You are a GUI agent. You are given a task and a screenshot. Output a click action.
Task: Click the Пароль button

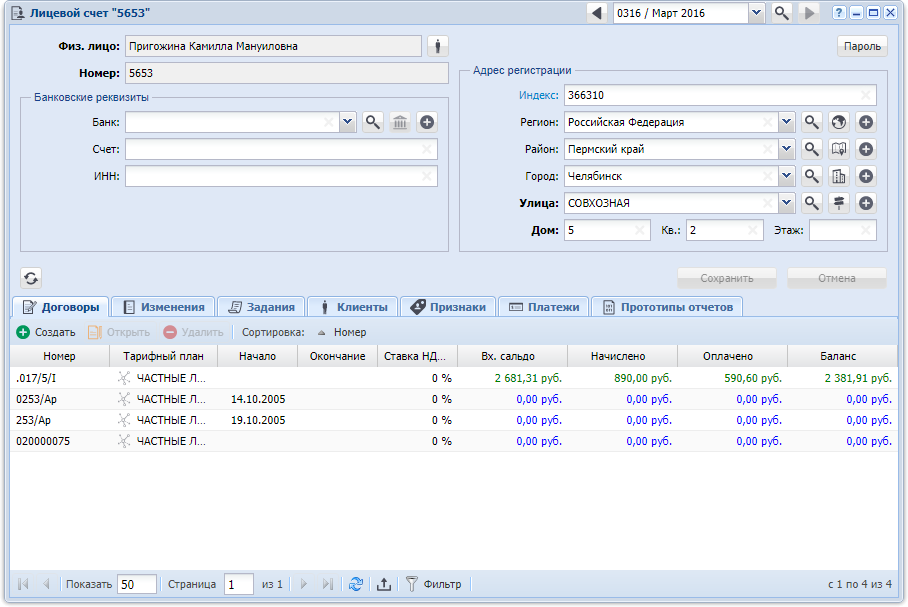click(x=862, y=46)
